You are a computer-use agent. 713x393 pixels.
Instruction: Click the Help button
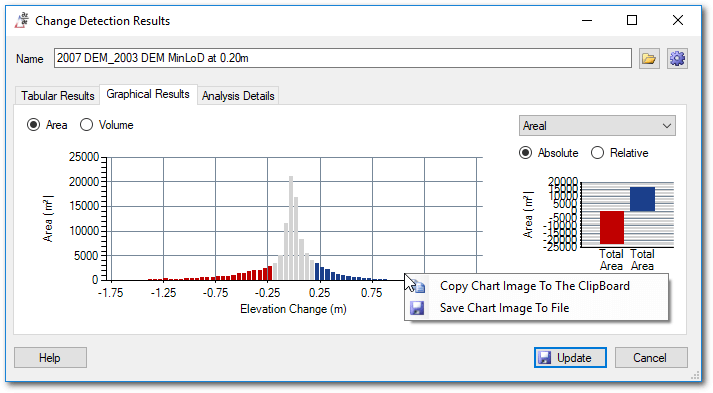(50, 358)
